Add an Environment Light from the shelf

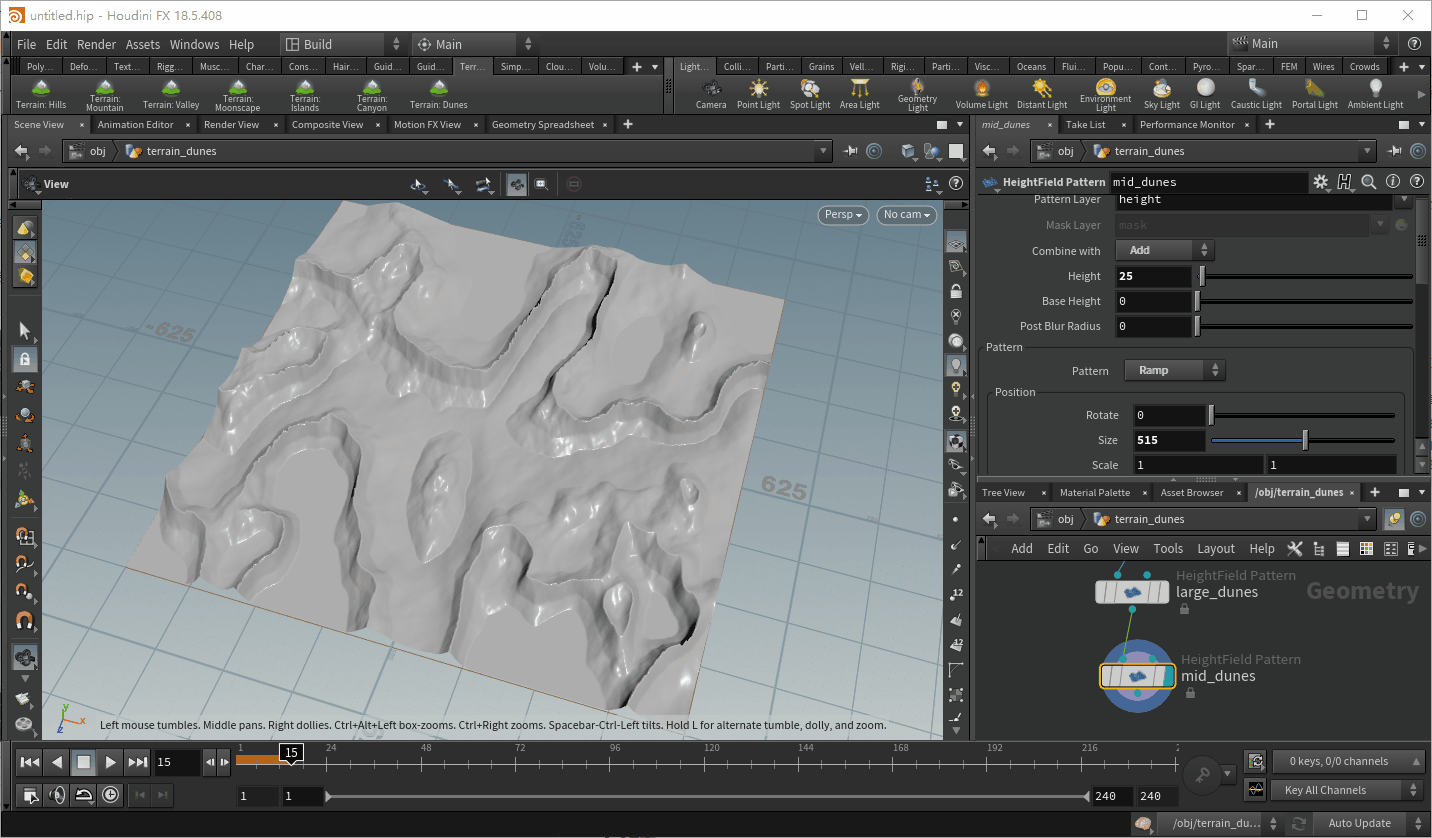point(1105,95)
